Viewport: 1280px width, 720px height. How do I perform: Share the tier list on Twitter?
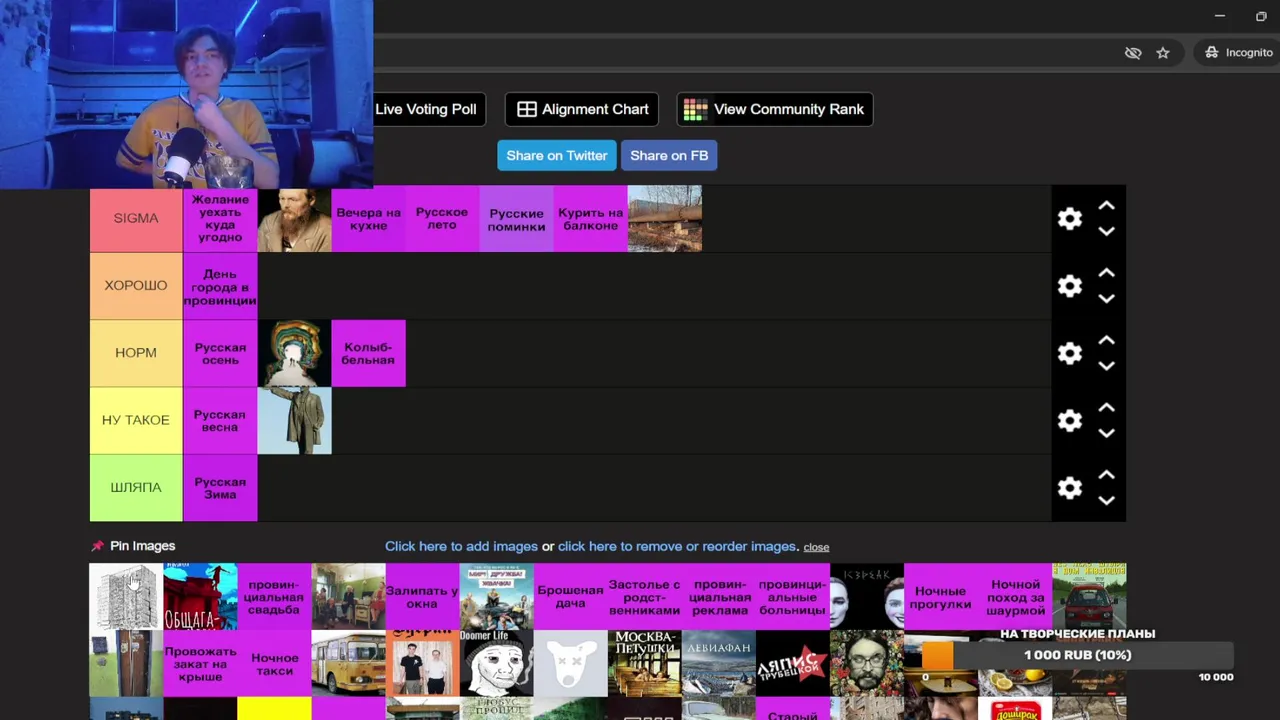557,155
